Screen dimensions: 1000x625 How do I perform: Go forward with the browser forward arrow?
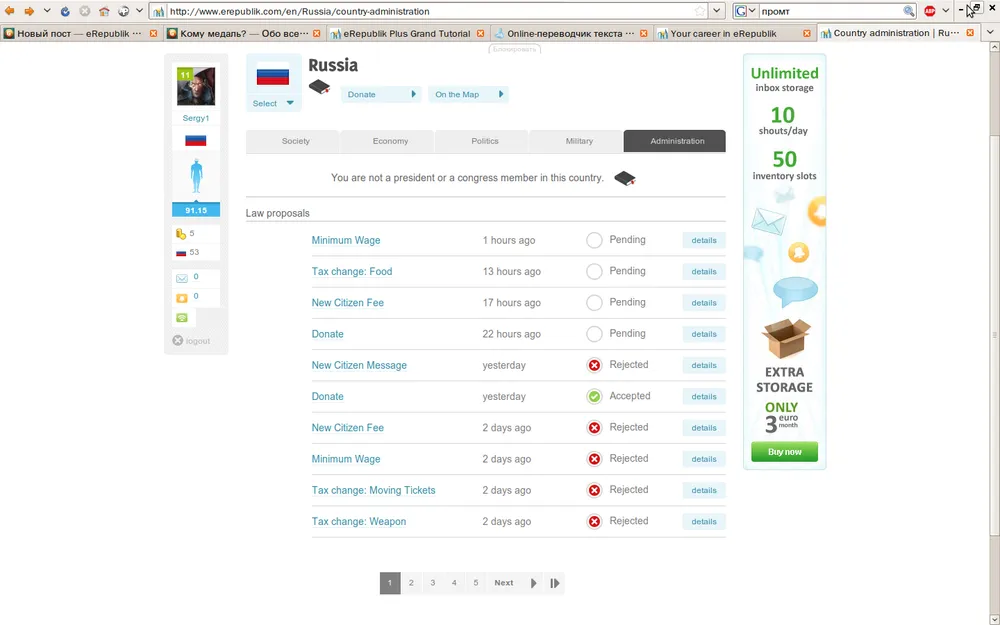pyautogui.click(x=29, y=11)
